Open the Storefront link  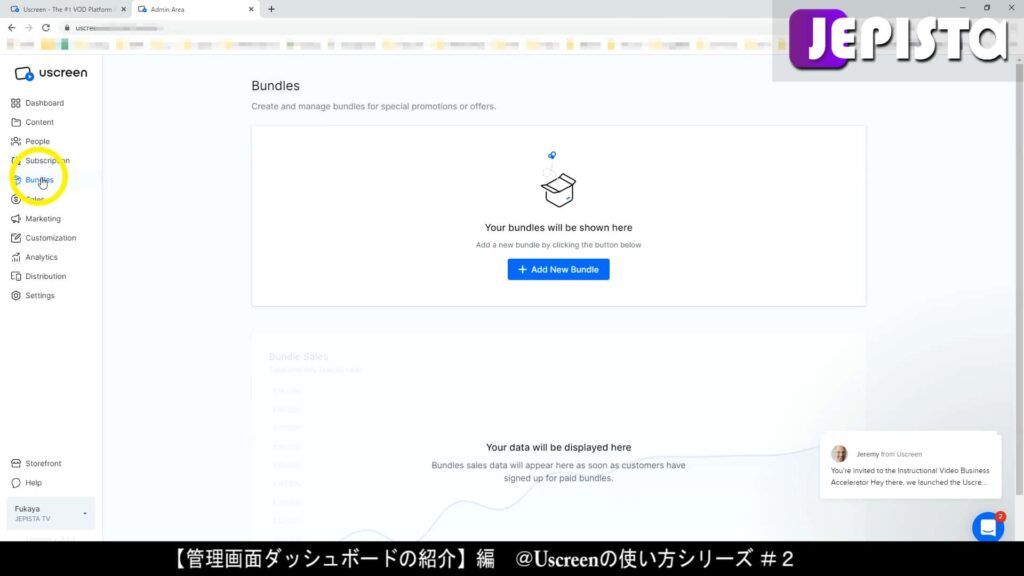(43, 464)
